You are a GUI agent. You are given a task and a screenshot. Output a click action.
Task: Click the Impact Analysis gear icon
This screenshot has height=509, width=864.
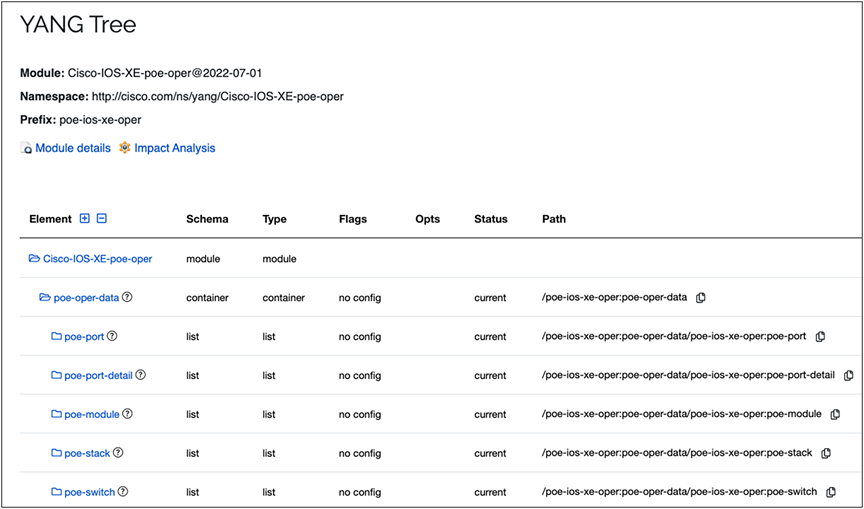click(x=125, y=148)
